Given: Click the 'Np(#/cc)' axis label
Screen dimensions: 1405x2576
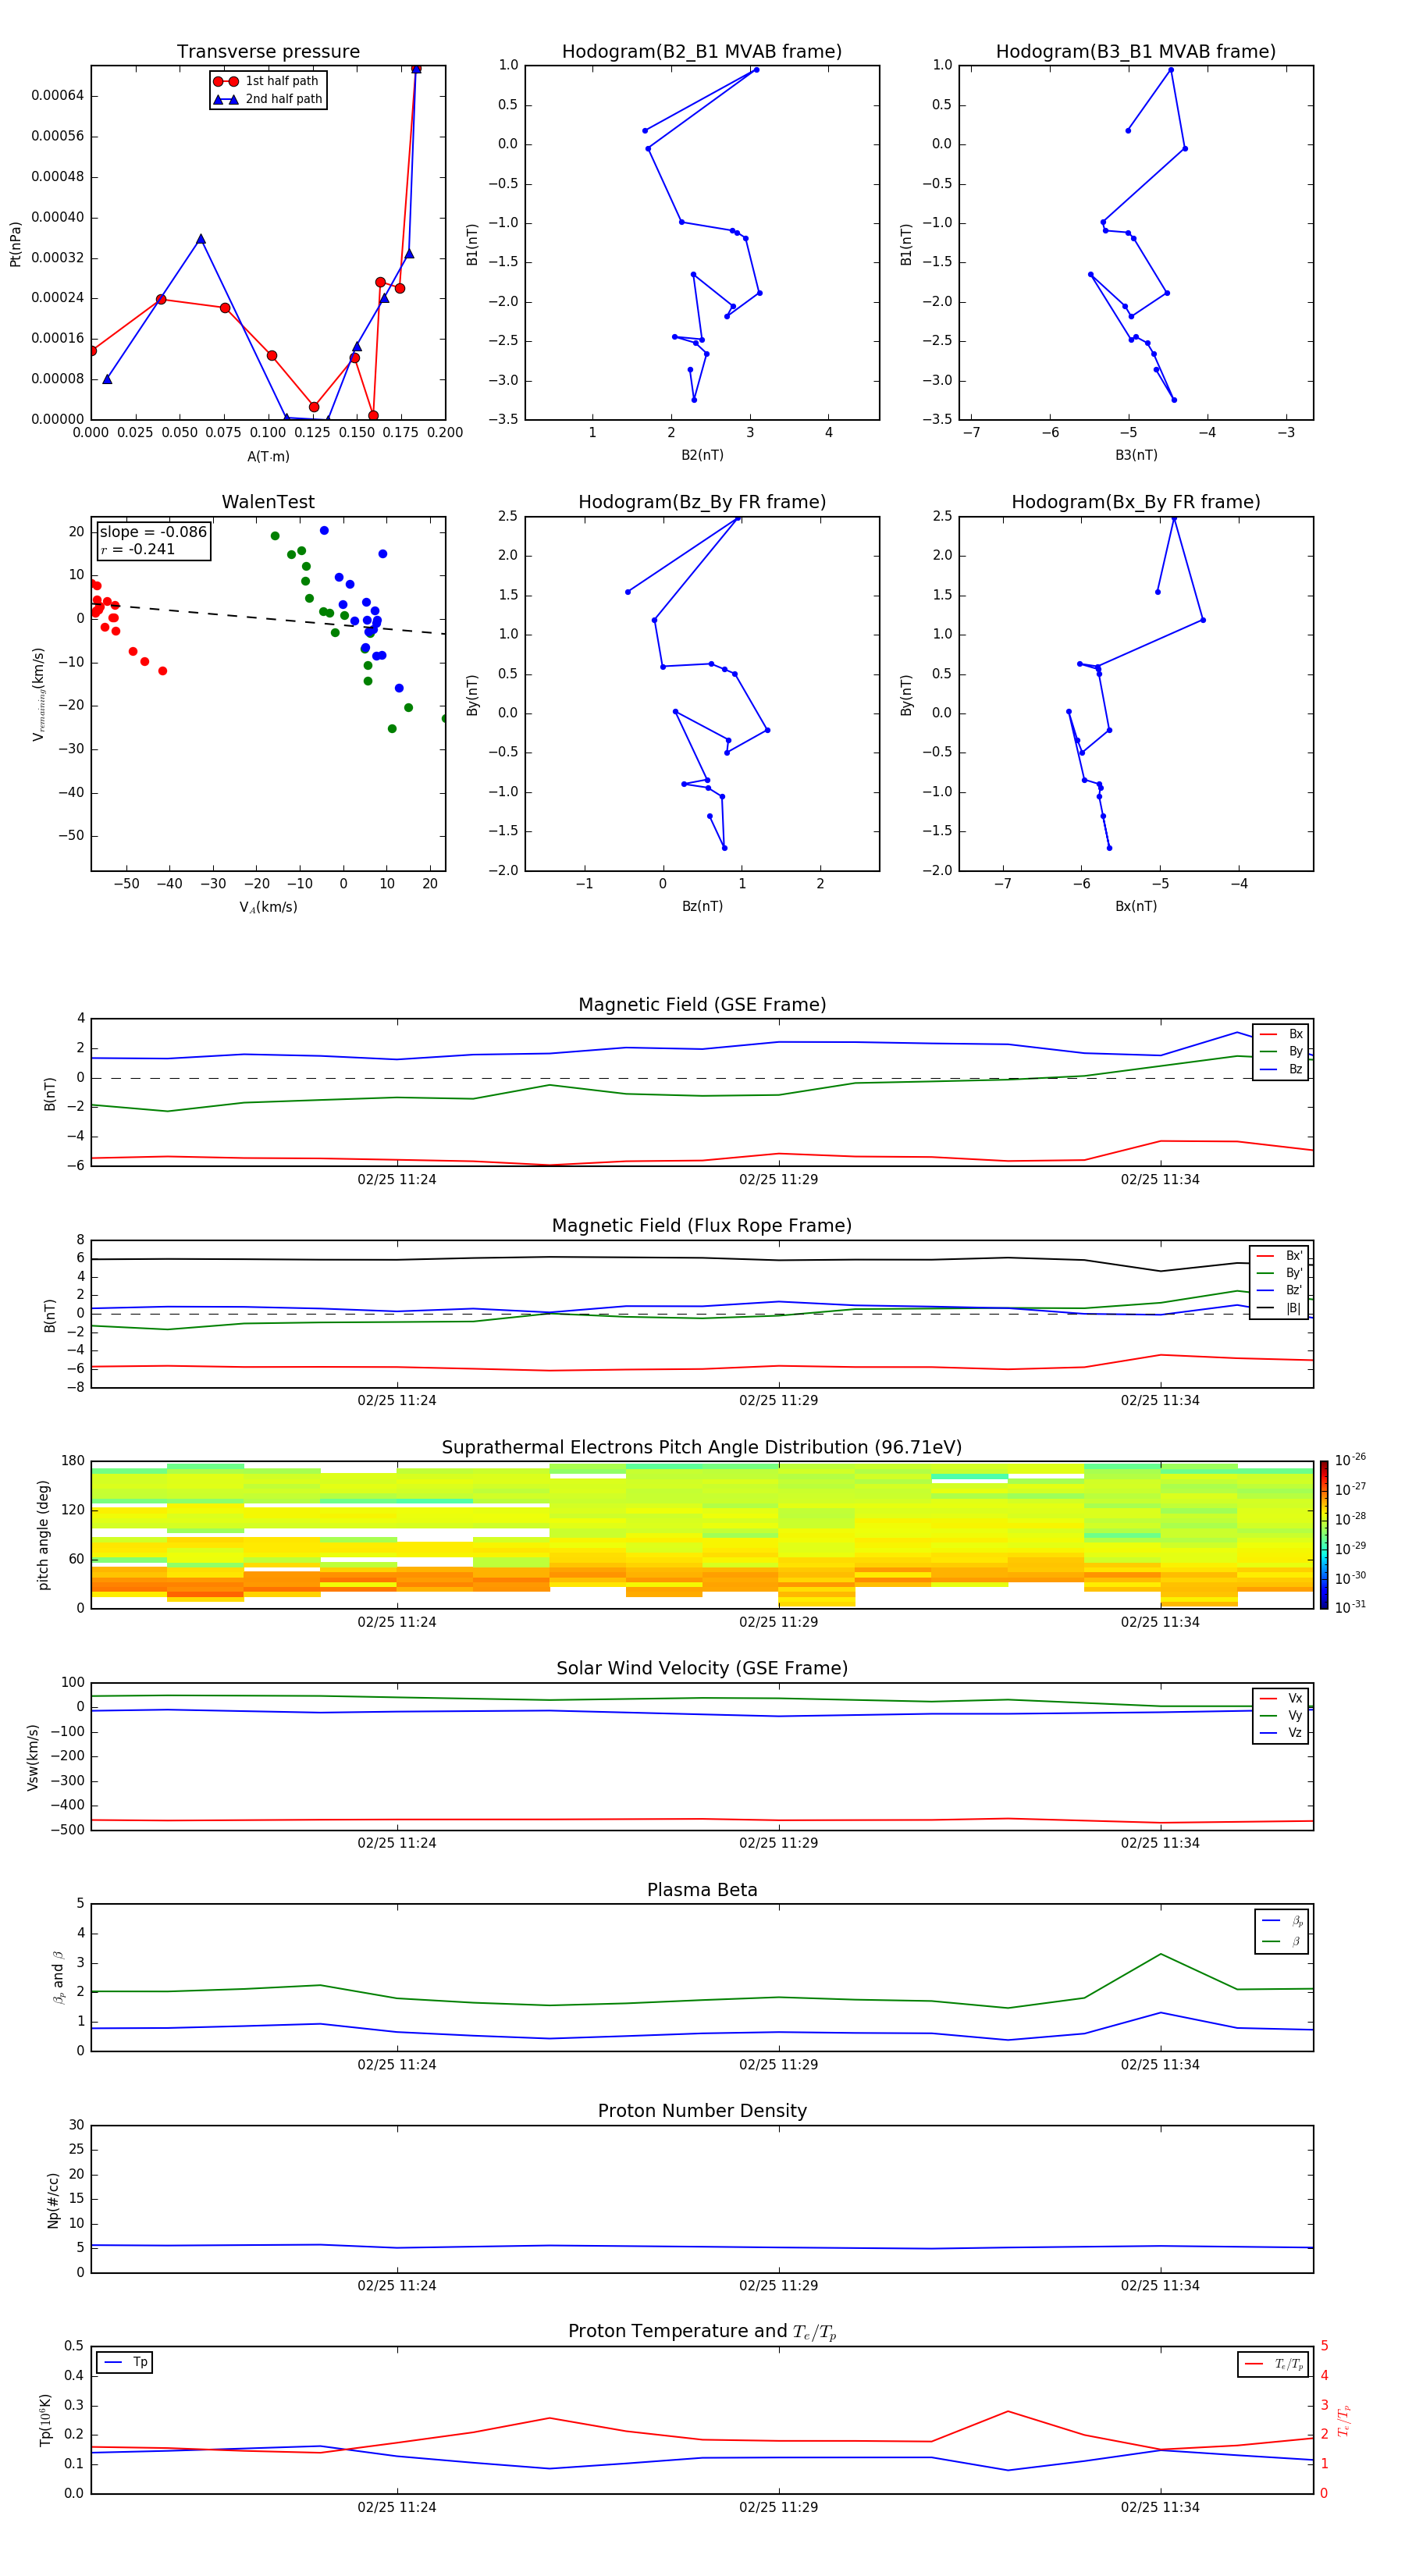Looking at the screenshot, I should tap(53, 2200).
